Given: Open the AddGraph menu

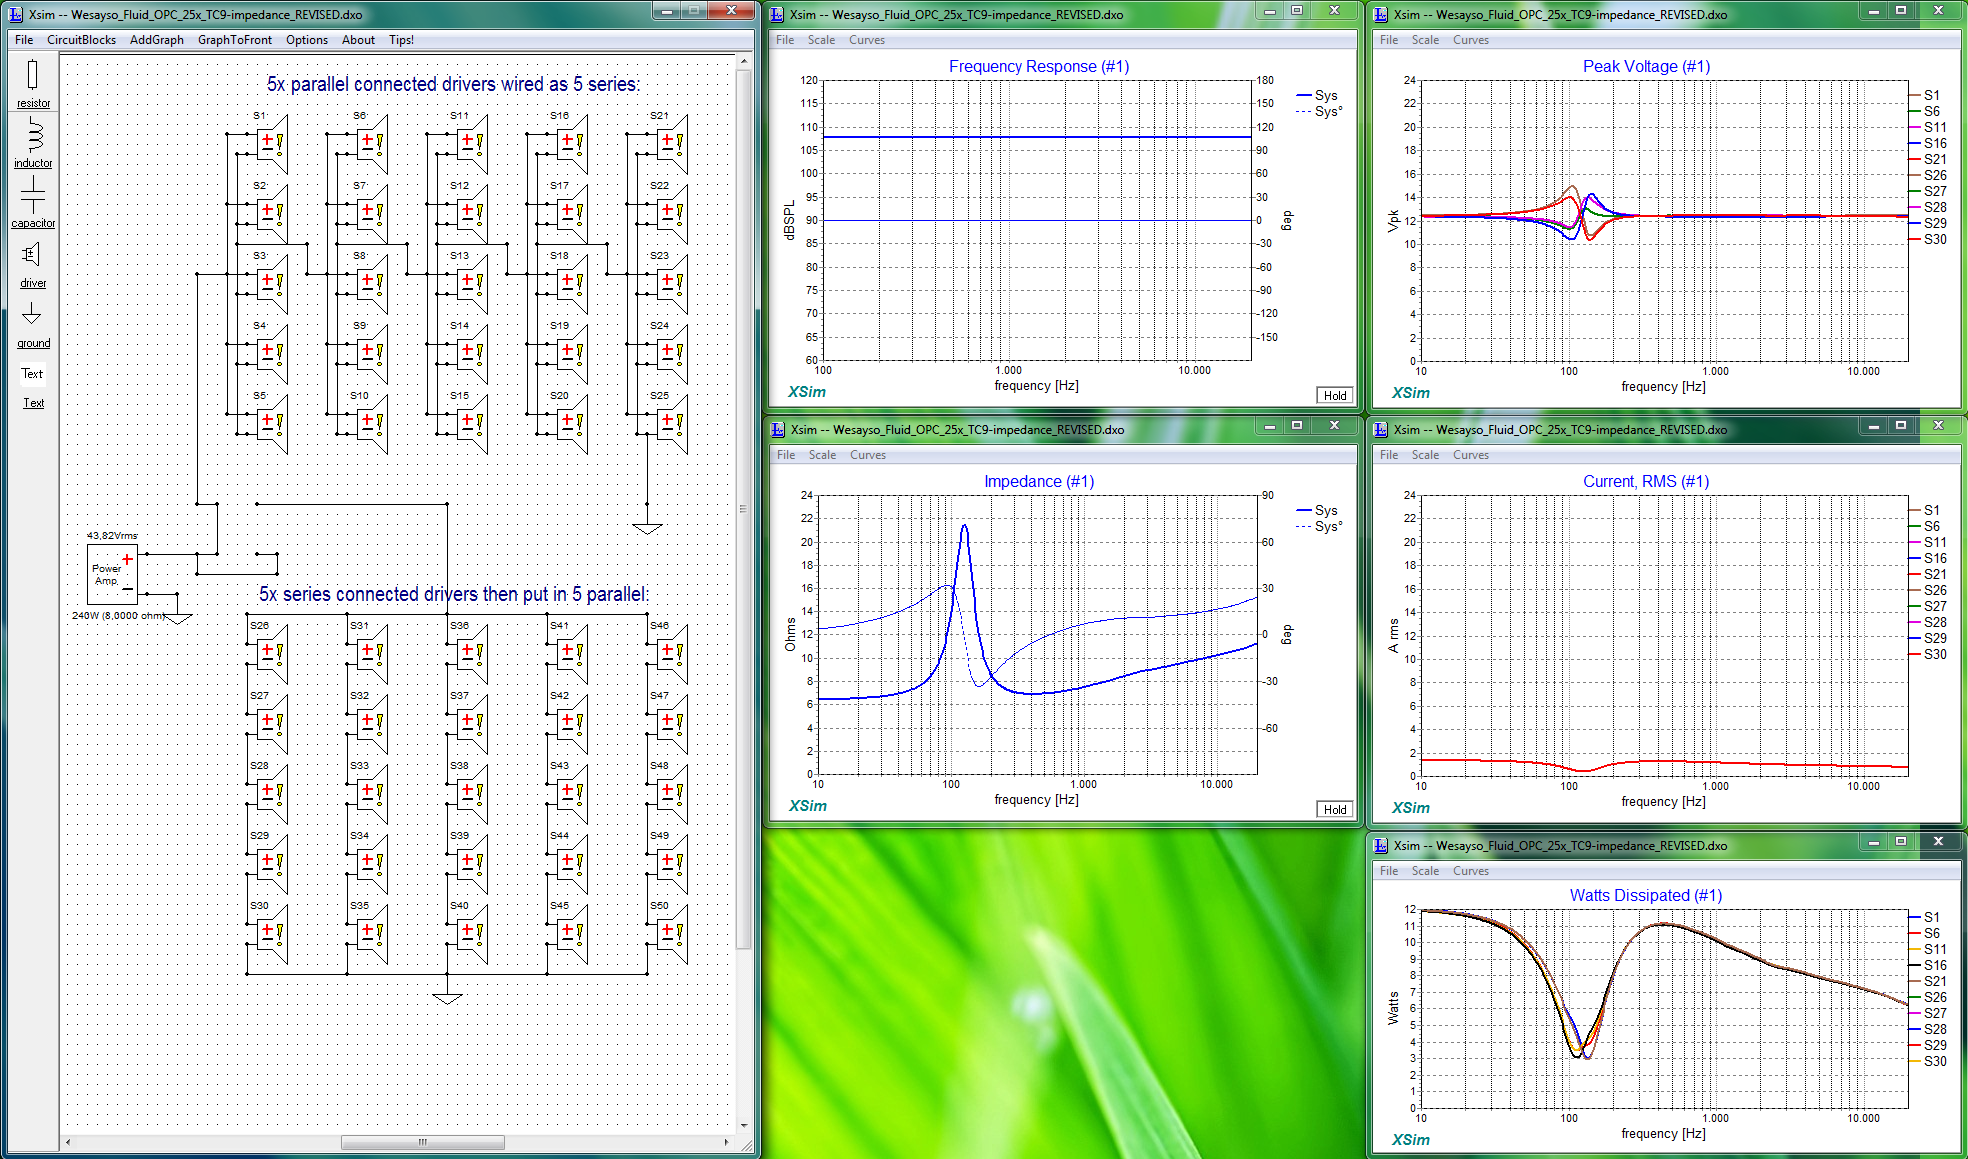Looking at the screenshot, I should pyautogui.click(x=157, y=40).
